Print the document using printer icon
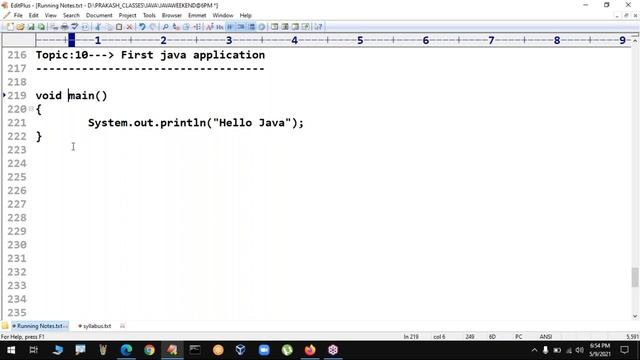 pyautogui.click(x=64, y=27)
